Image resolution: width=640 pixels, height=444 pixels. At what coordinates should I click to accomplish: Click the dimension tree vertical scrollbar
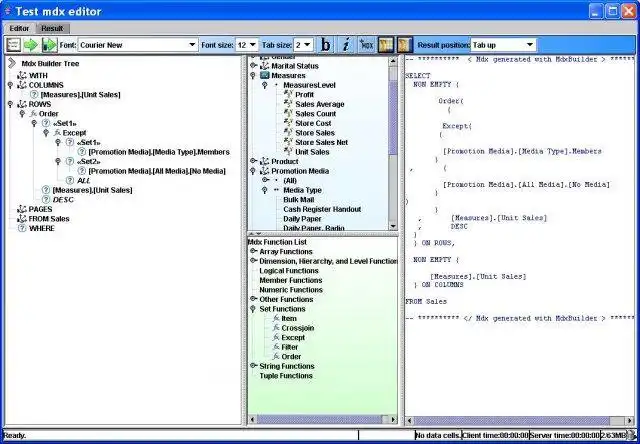393,144
